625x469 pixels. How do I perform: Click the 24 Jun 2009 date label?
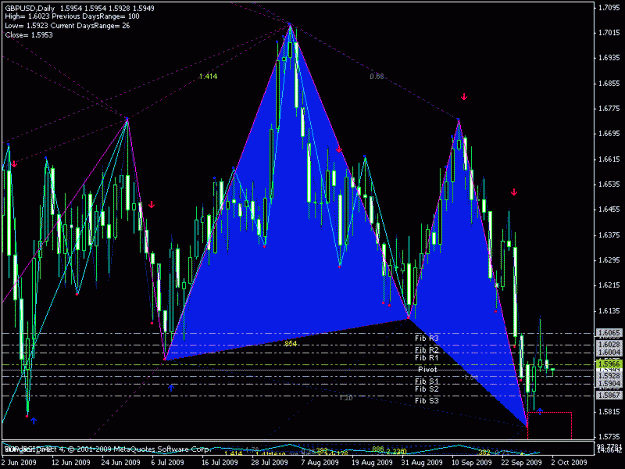pos(120,462)
